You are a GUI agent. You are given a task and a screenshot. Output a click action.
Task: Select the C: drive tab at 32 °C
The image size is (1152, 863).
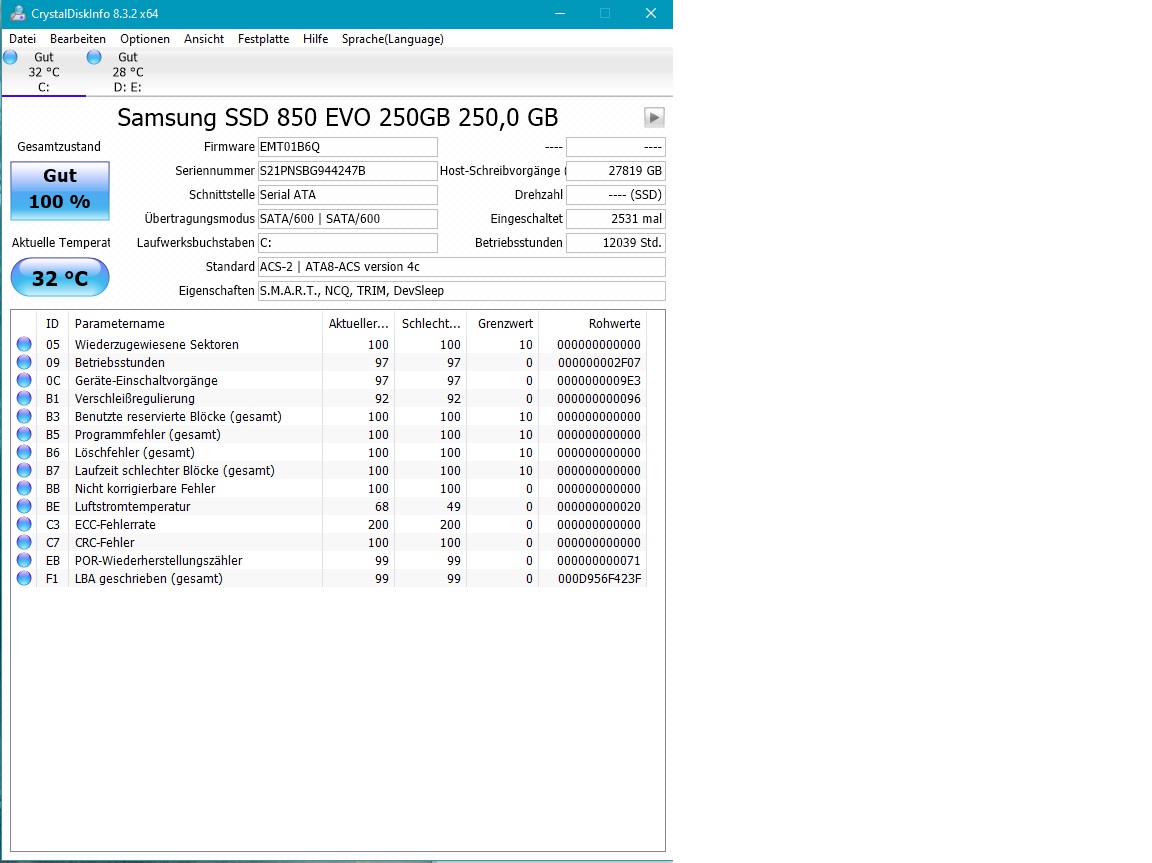(43, 72)
